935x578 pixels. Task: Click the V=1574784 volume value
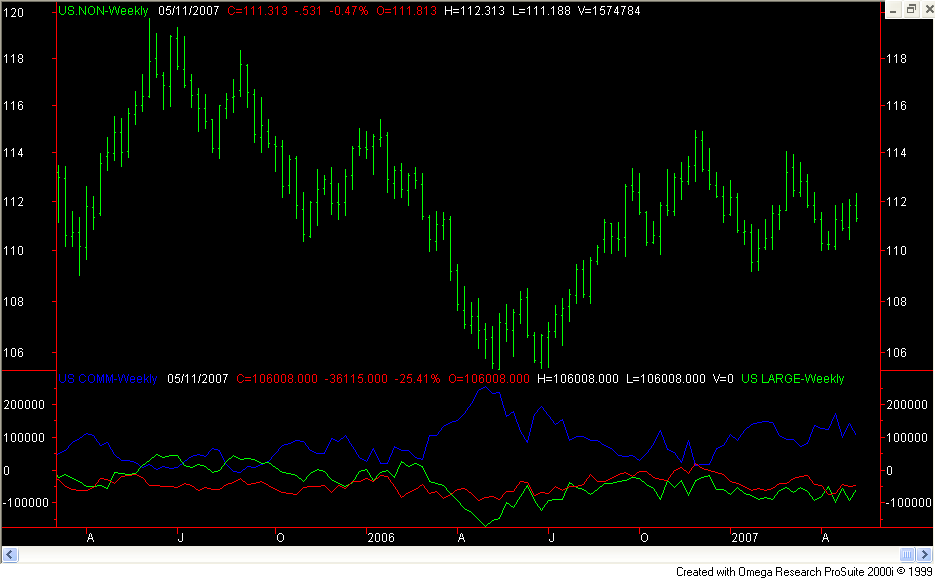609,11
